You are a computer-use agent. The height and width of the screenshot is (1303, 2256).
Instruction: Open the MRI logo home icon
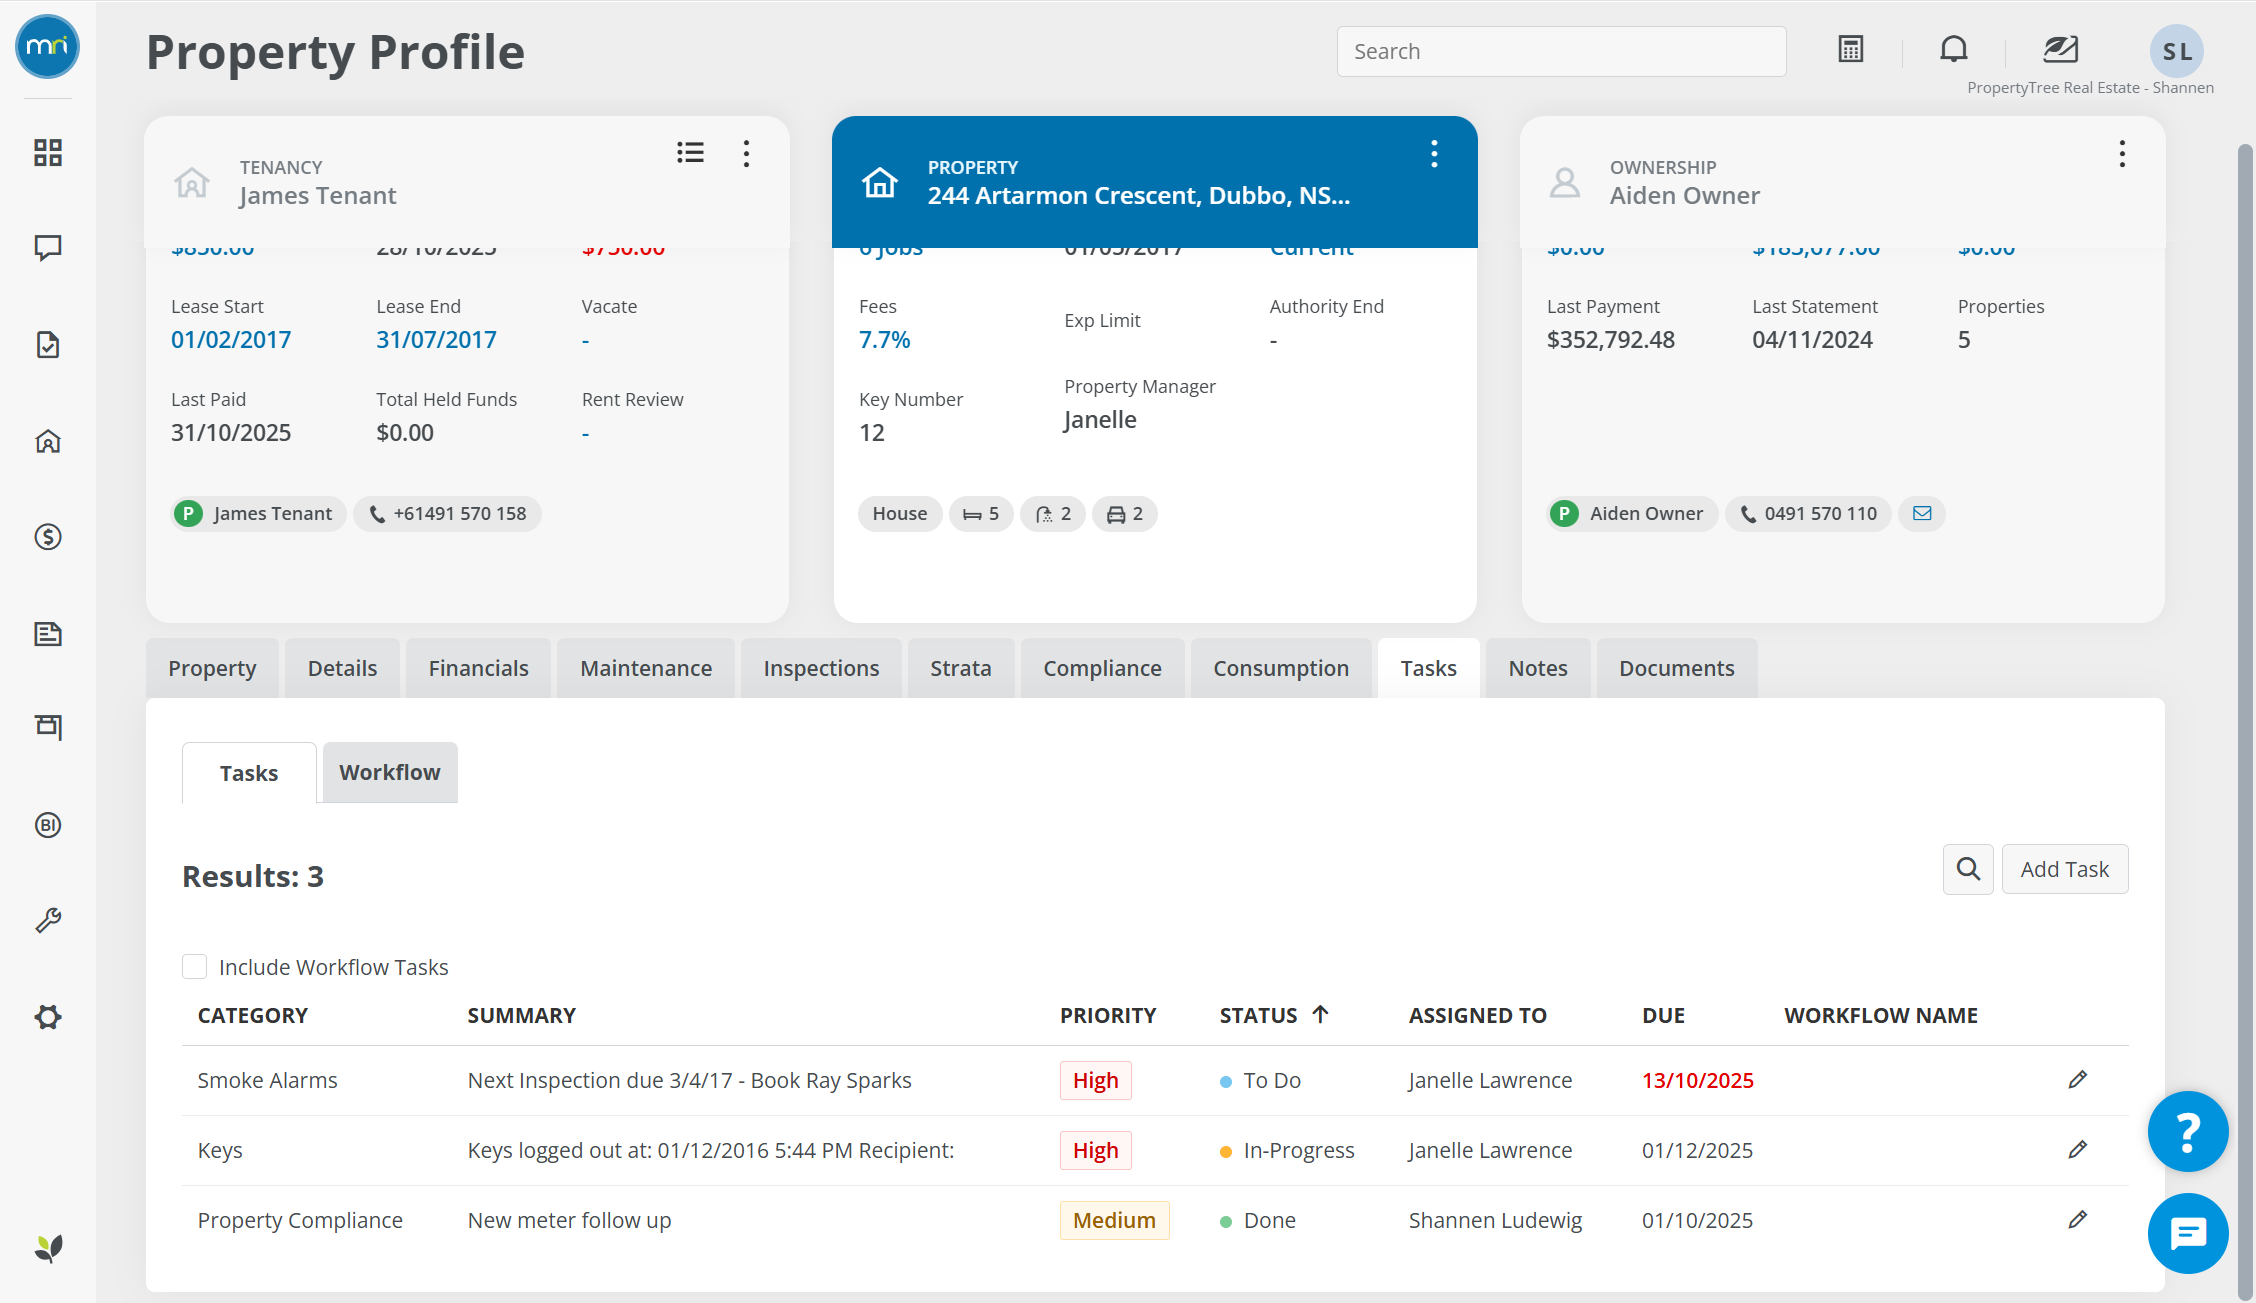[x=47, y=47]
